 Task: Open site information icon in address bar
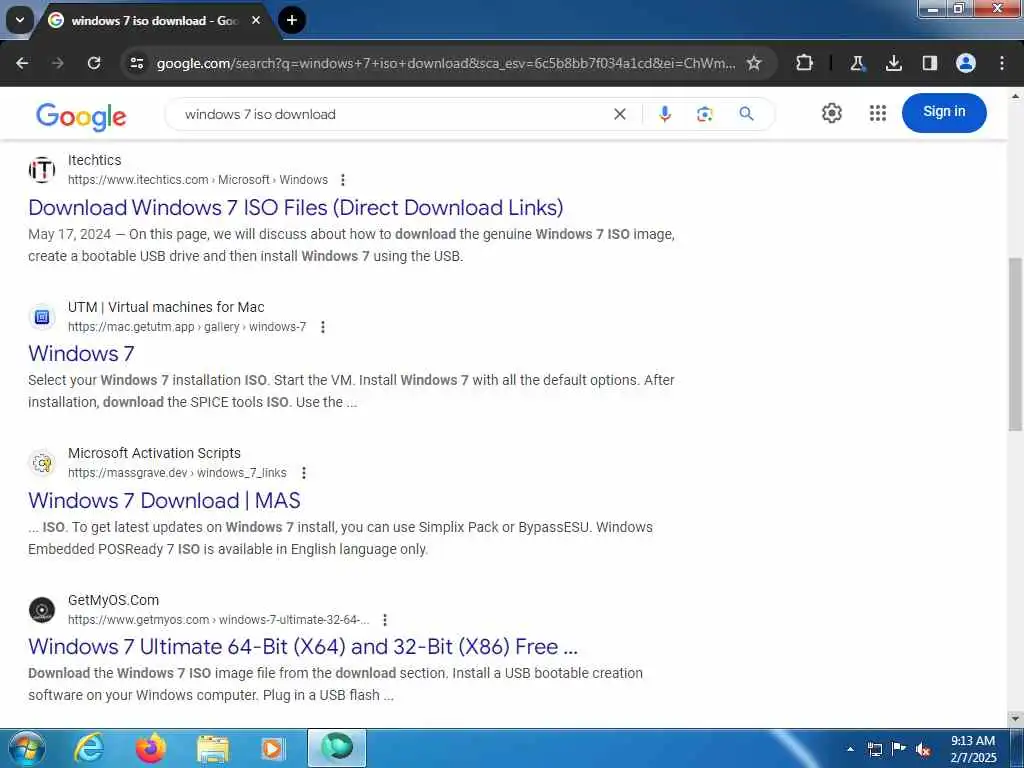[137, 63]
